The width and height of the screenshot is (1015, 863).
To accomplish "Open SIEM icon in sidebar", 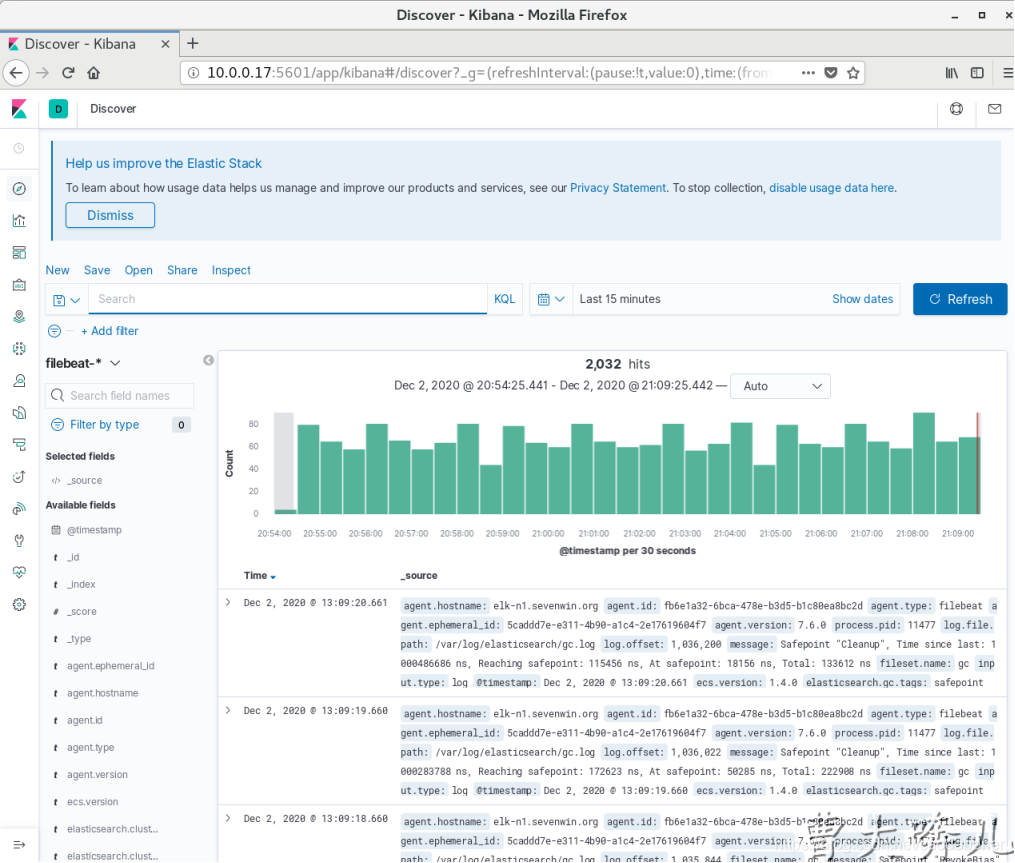I will pyautogui.click(x=19, y=509).
